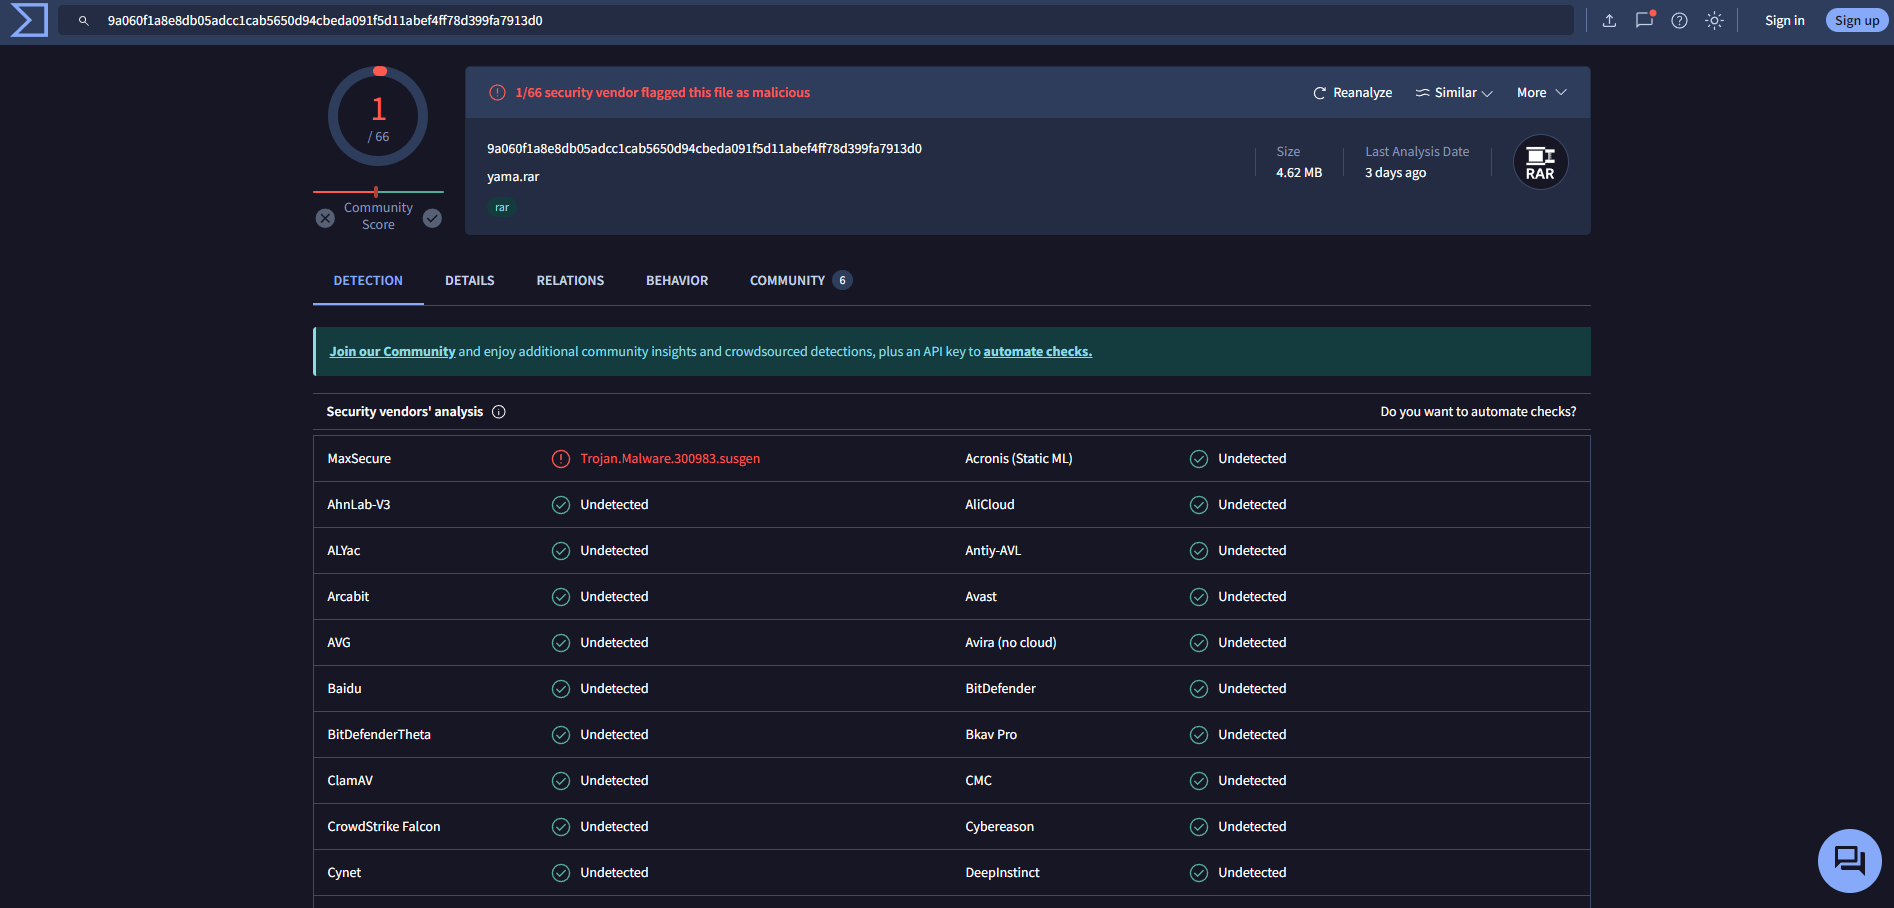Click the Sign up button

(x=1857, y=20)
